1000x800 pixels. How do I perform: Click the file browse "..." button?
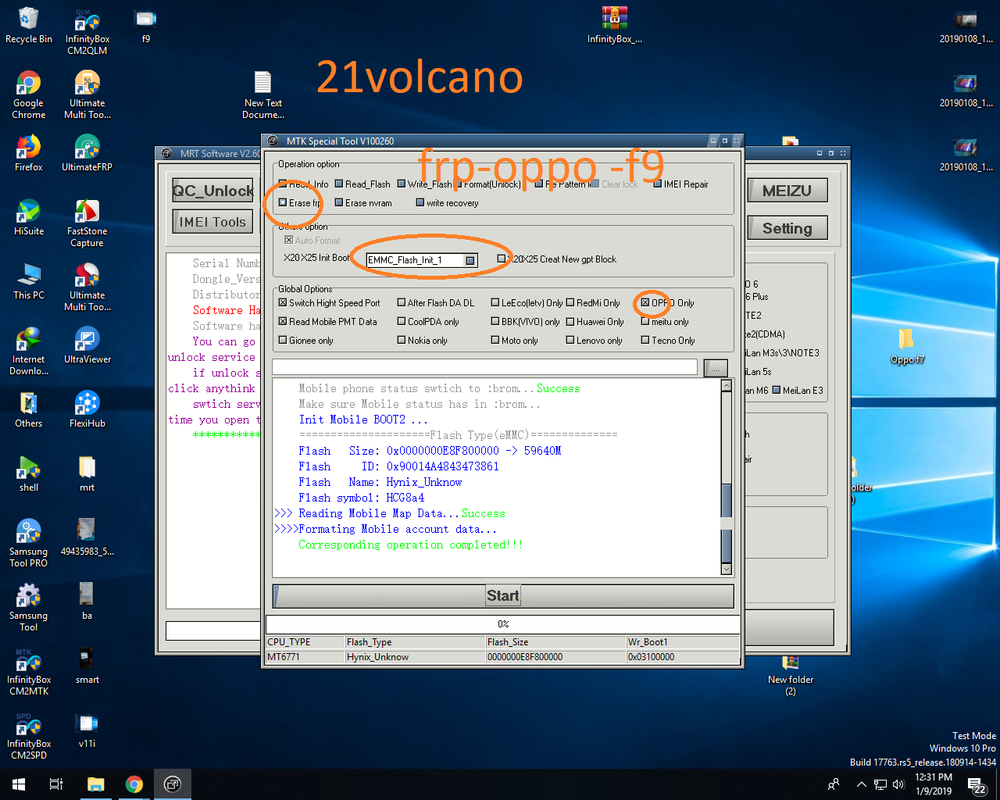coord(715,368)
